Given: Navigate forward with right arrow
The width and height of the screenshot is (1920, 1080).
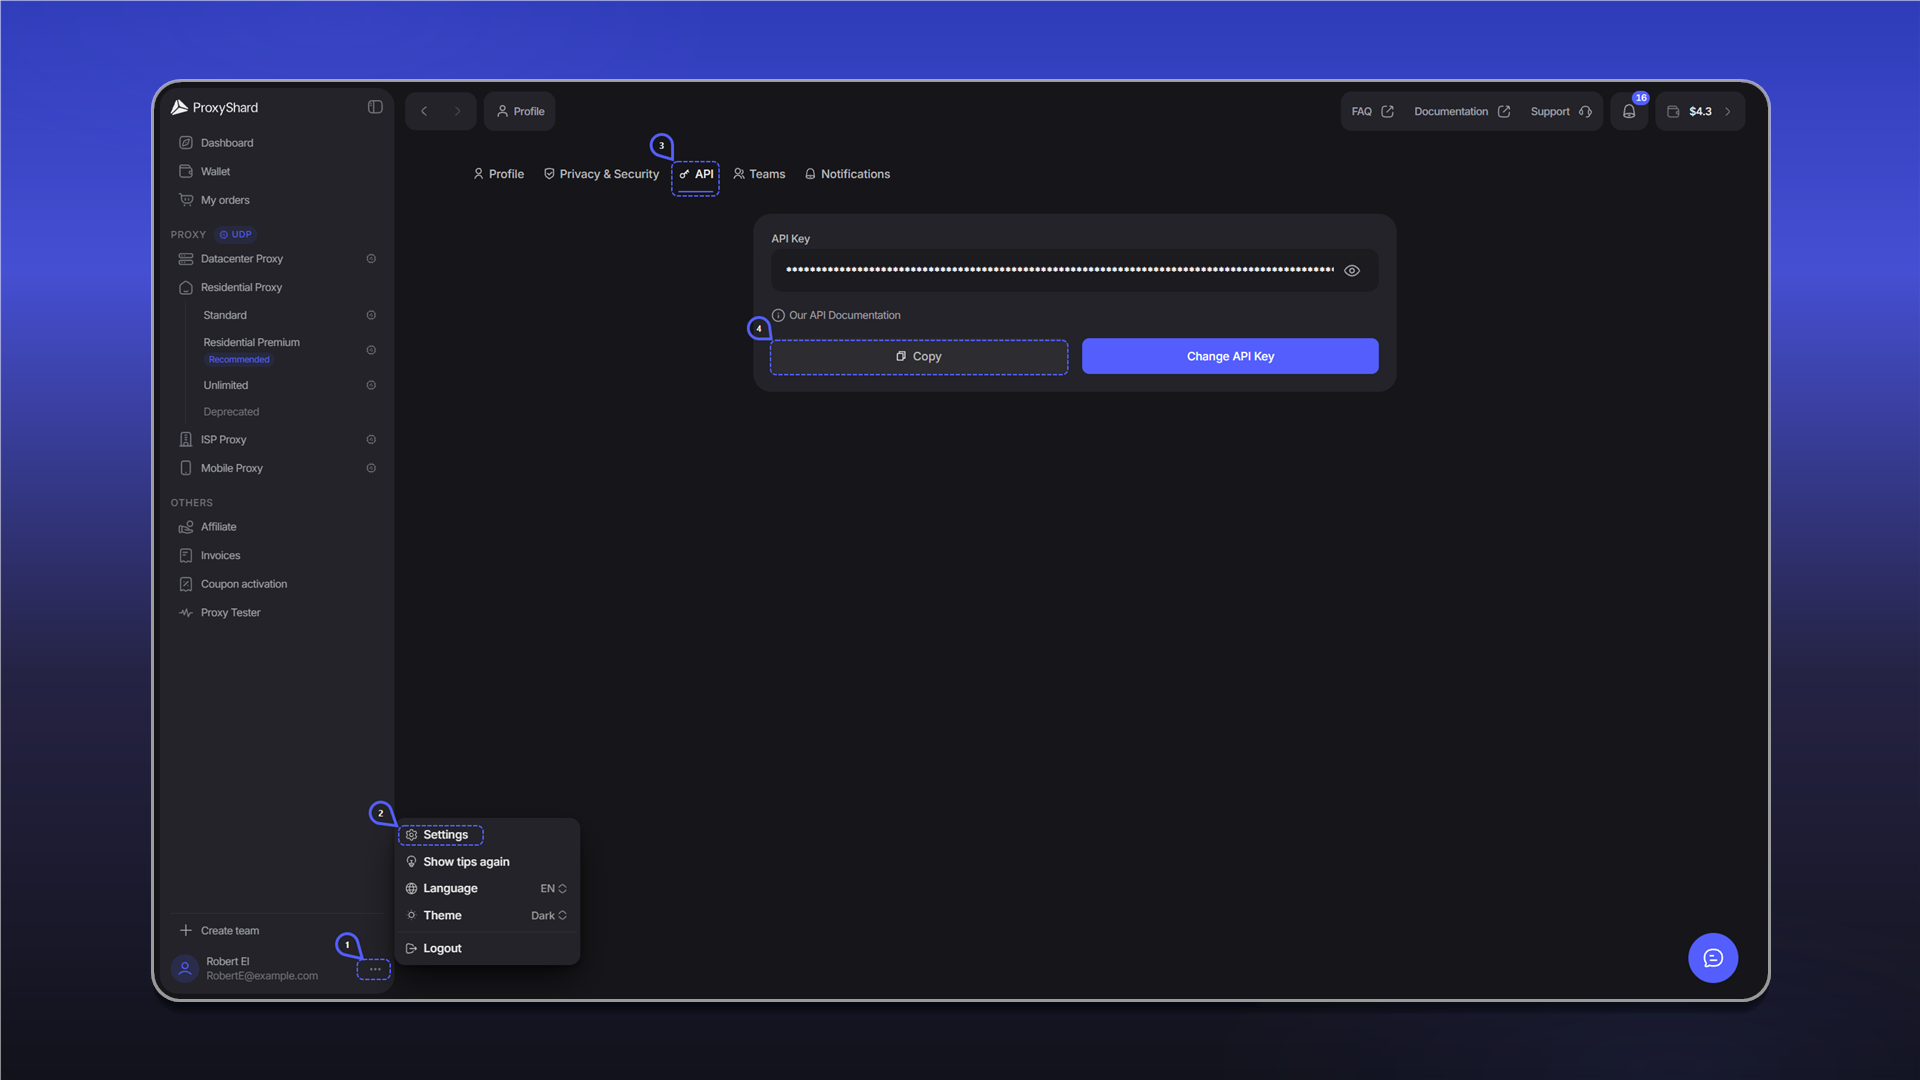Looking at the screenshot, I should pos(457,111).
